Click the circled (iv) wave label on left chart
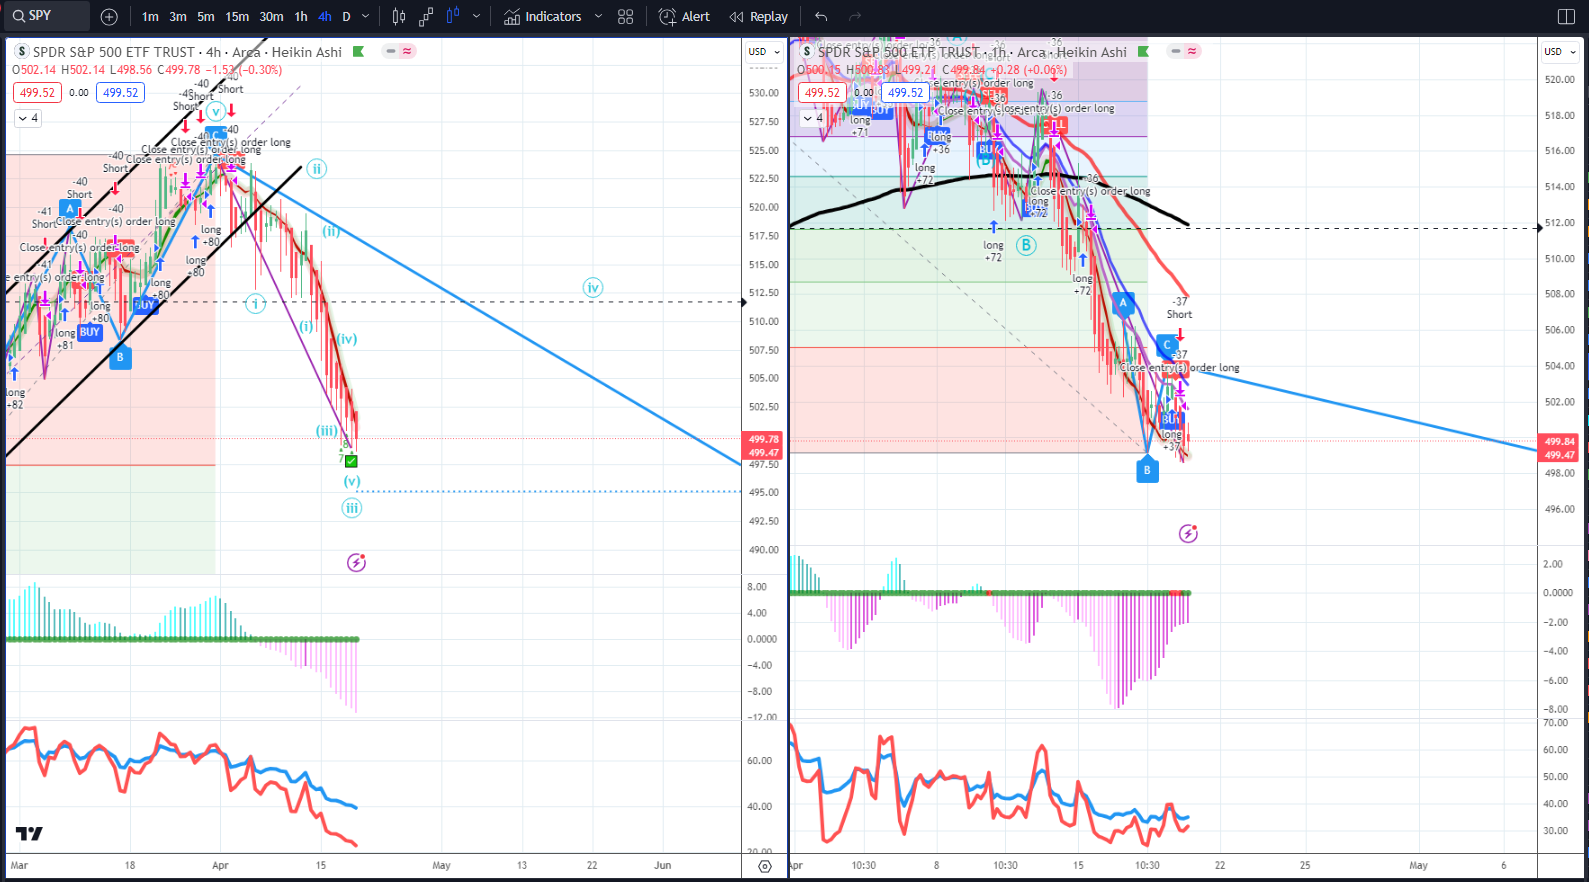 (593, 288)
